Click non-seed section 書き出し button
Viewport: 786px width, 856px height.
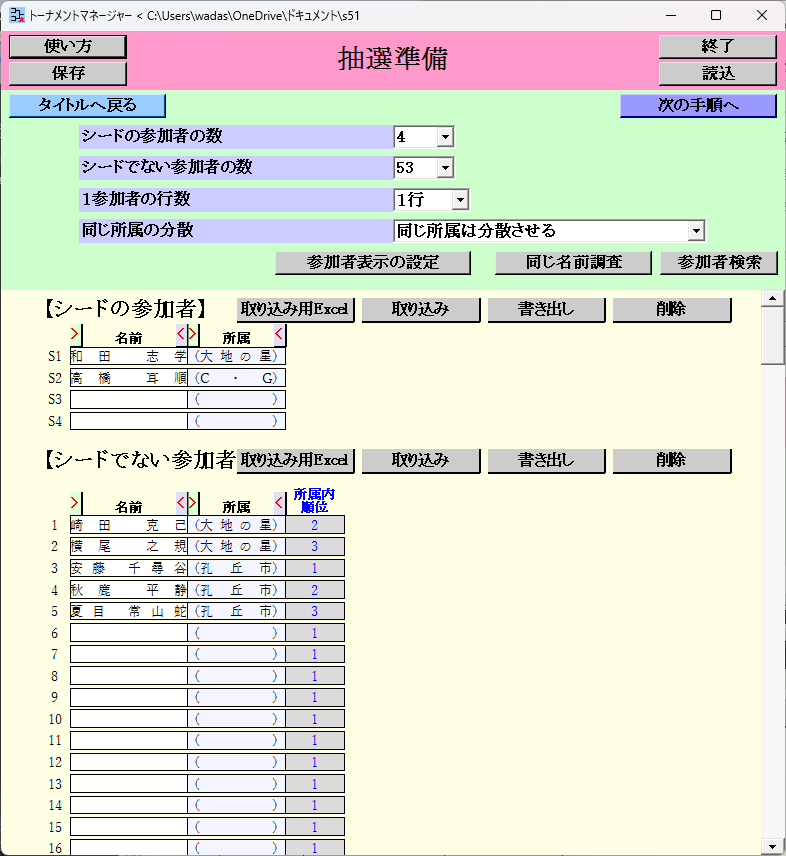tap(546, 460)
